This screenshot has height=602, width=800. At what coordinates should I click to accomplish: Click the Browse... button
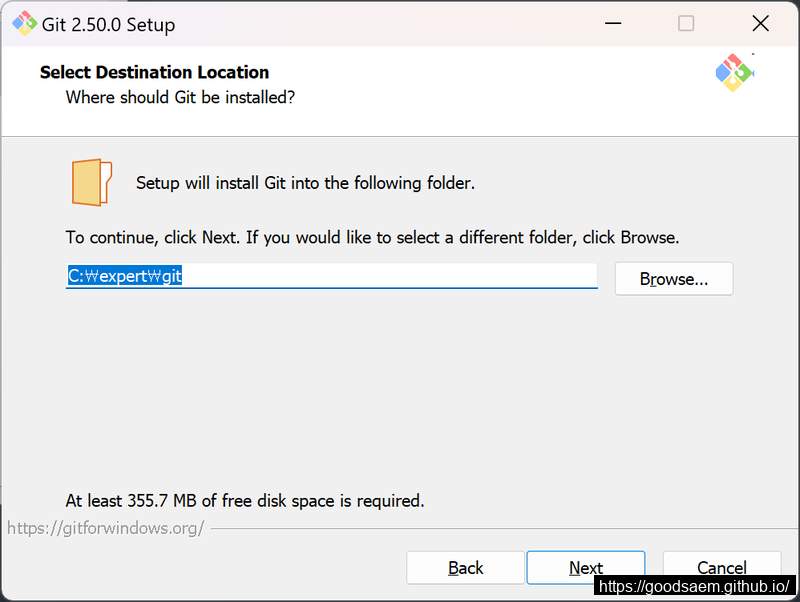coord(673,279)
